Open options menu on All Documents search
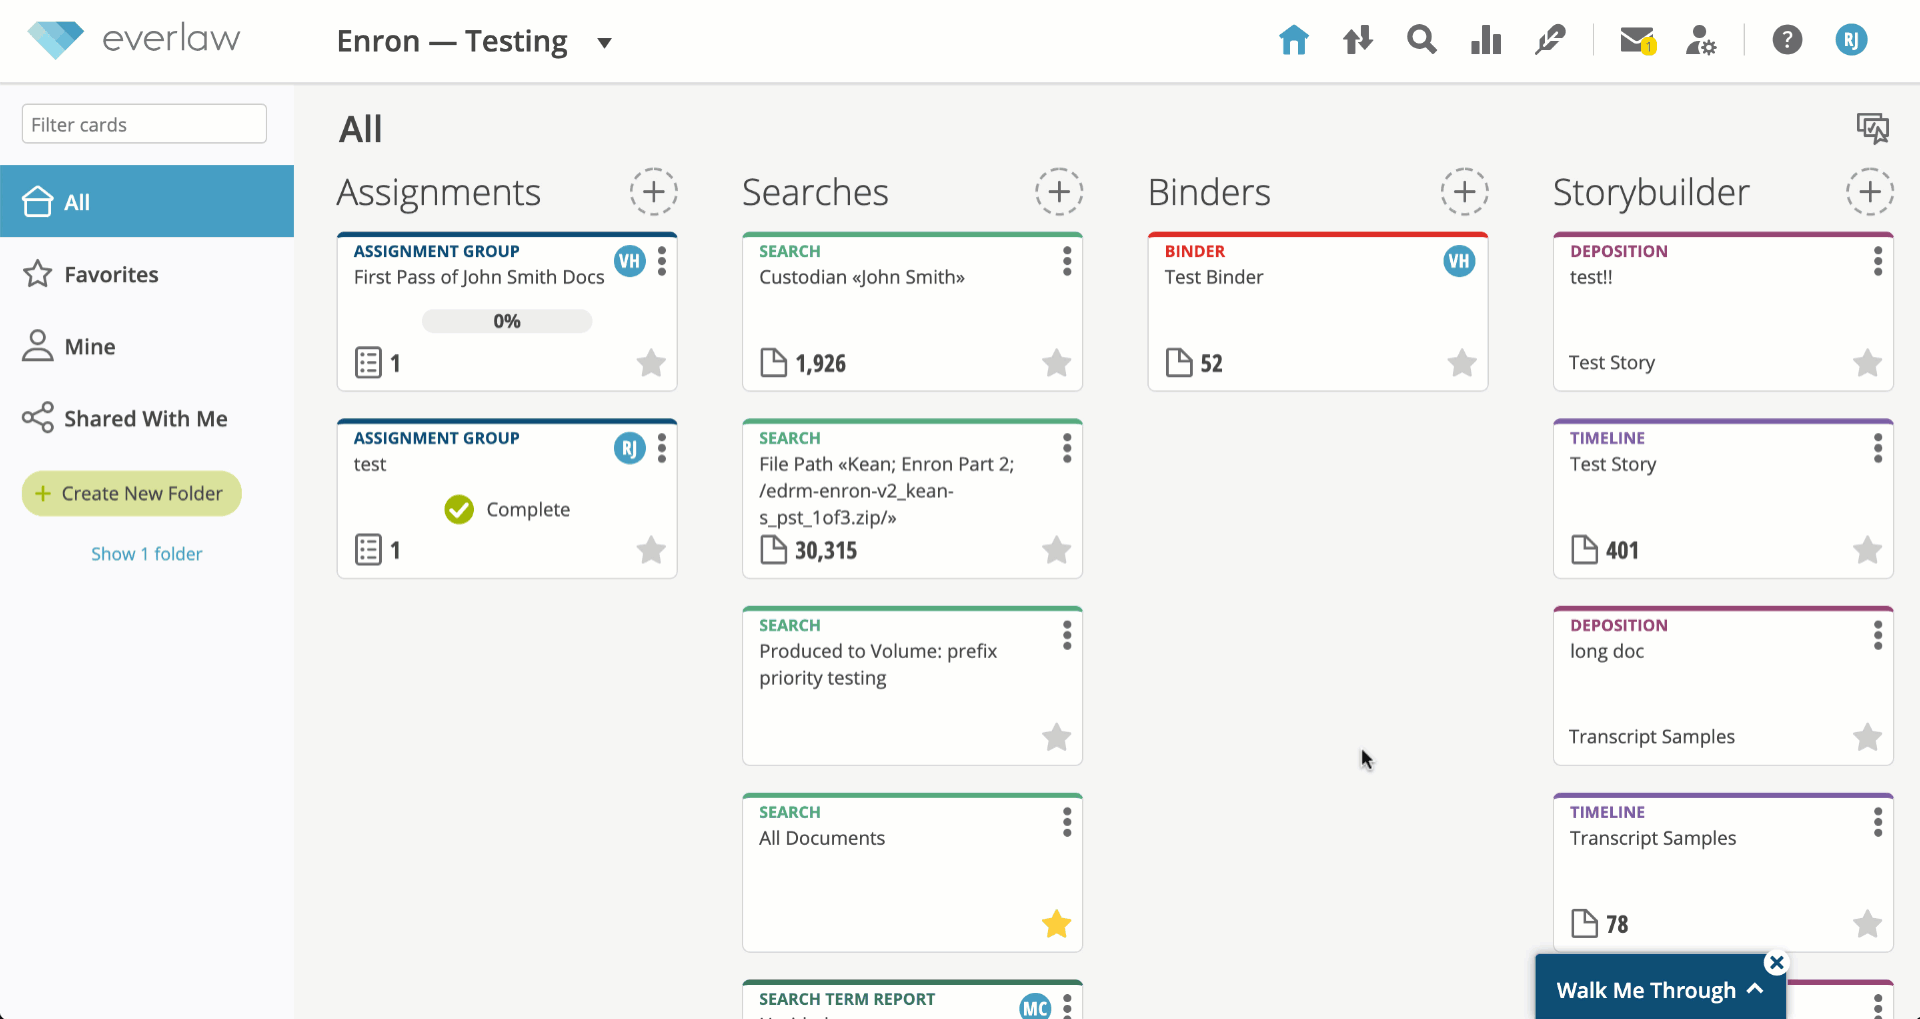 1067,822
